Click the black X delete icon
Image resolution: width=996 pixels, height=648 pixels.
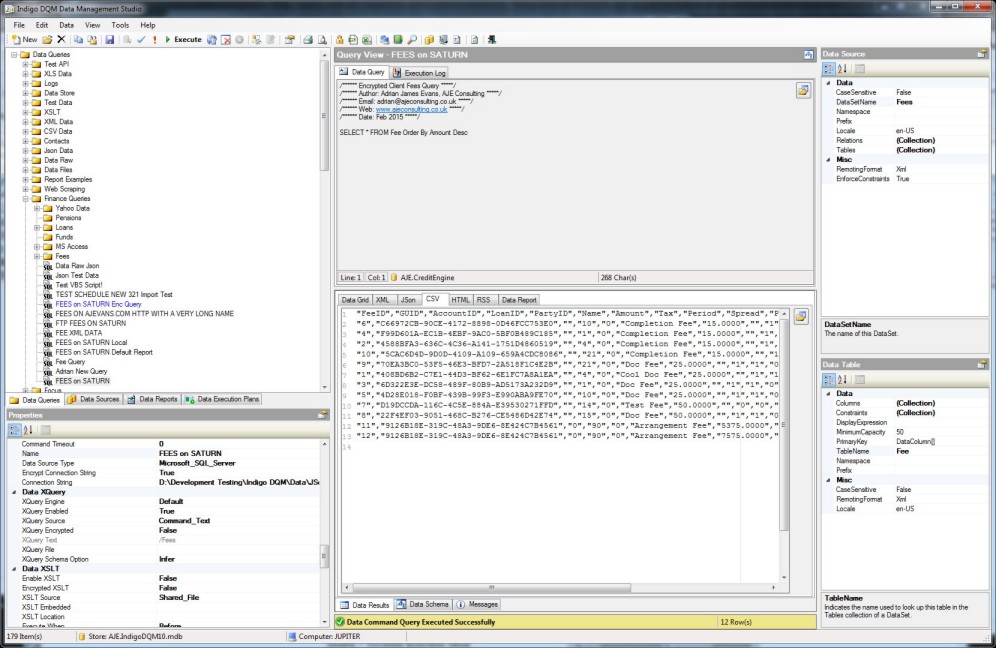(x=62, y=40)
